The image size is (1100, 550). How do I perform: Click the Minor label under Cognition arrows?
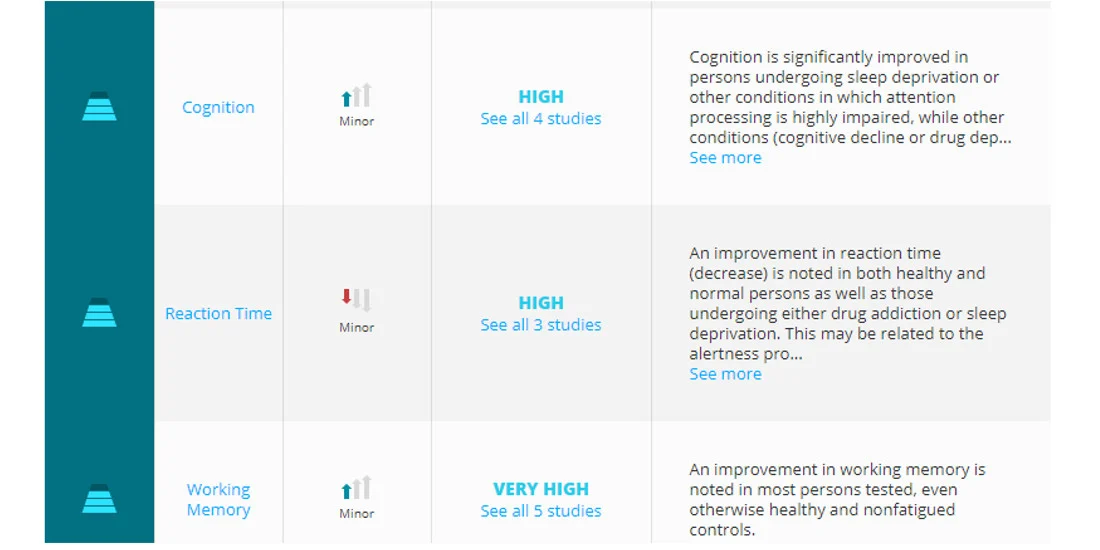[x=356, y=121]
